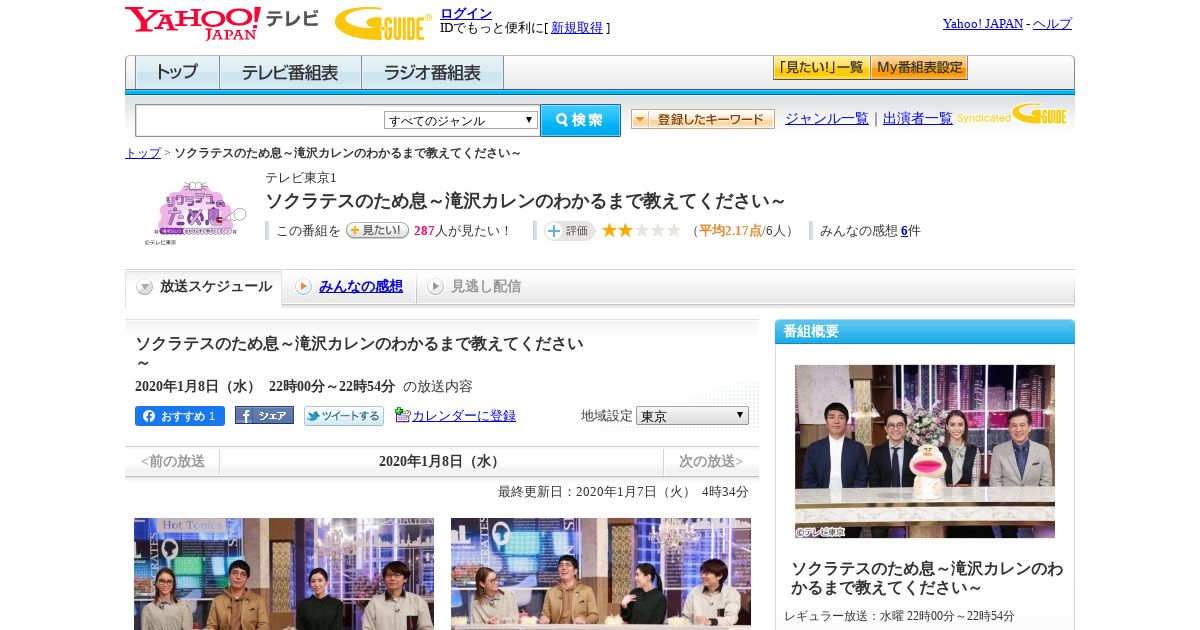
Task: Open the Yahoo! JAPAN テレビ logo
Action: (222, 22)
